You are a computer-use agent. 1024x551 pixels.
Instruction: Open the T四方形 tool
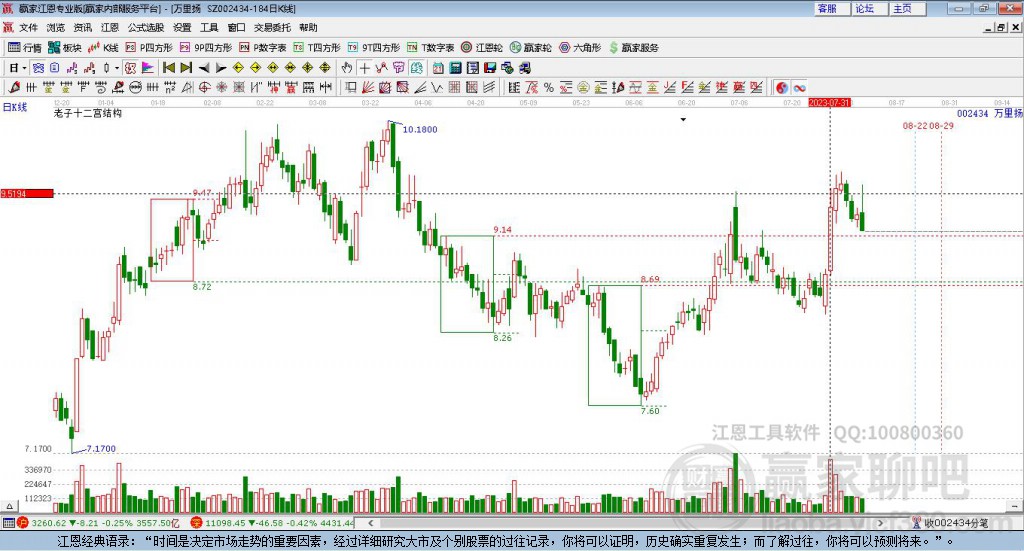(317, 48)
